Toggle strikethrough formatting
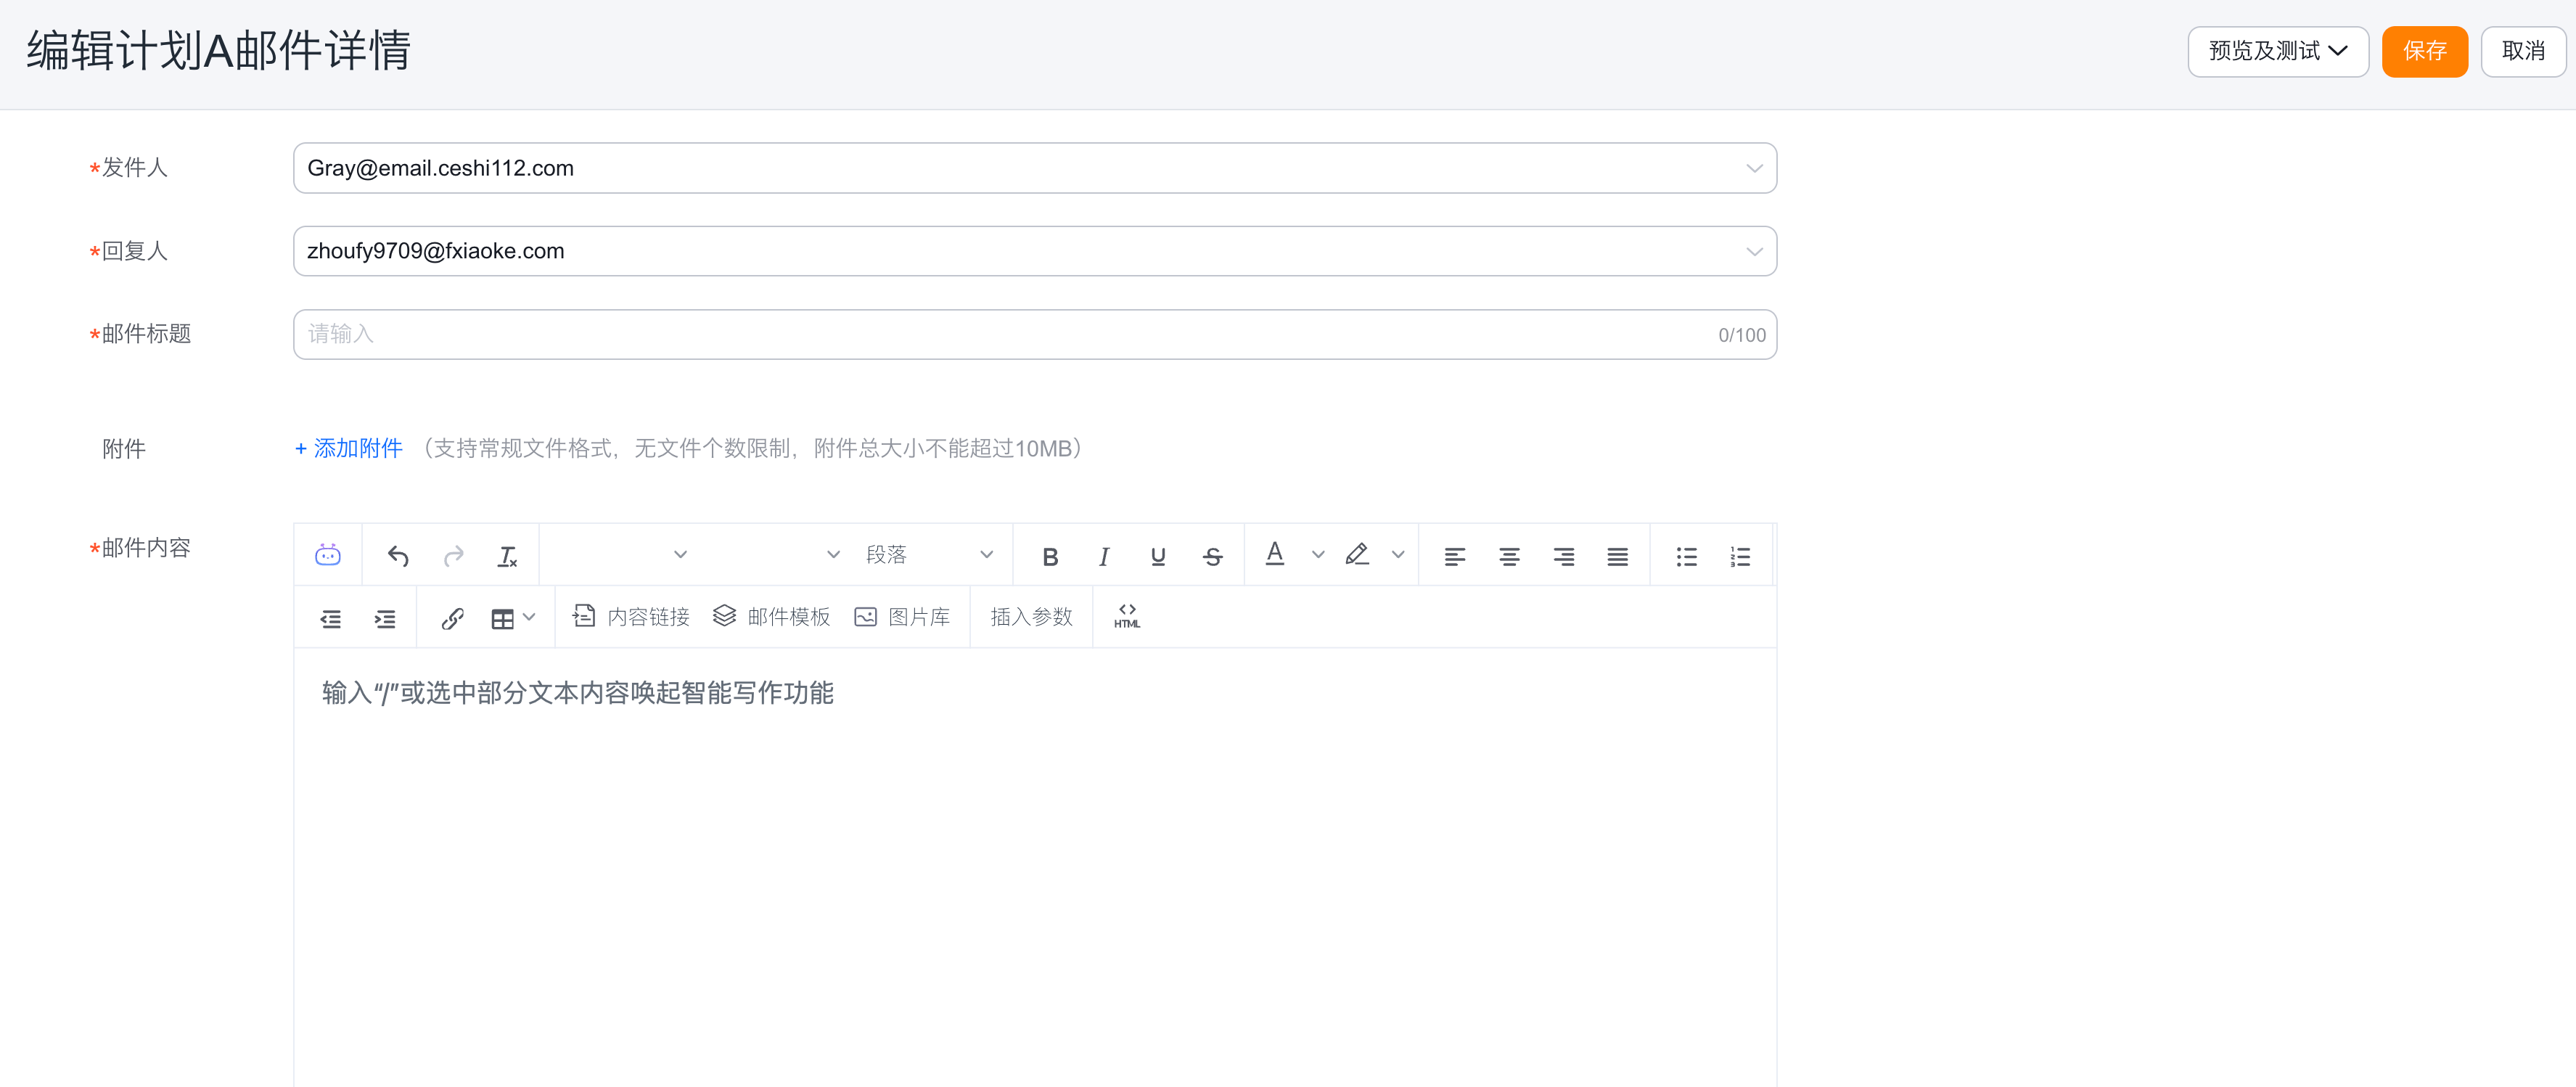The image size is (2576, 1087). 1212,556
